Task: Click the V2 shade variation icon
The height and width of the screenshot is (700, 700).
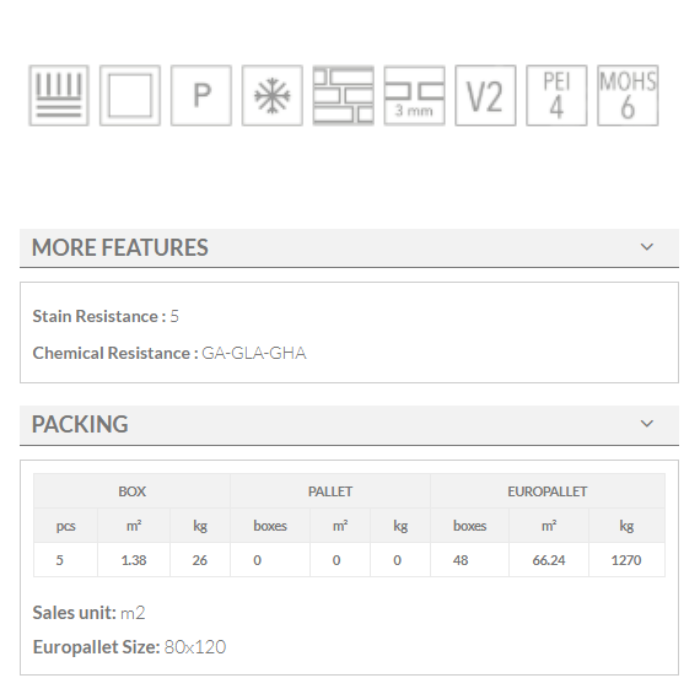Action: pos(485,96)
